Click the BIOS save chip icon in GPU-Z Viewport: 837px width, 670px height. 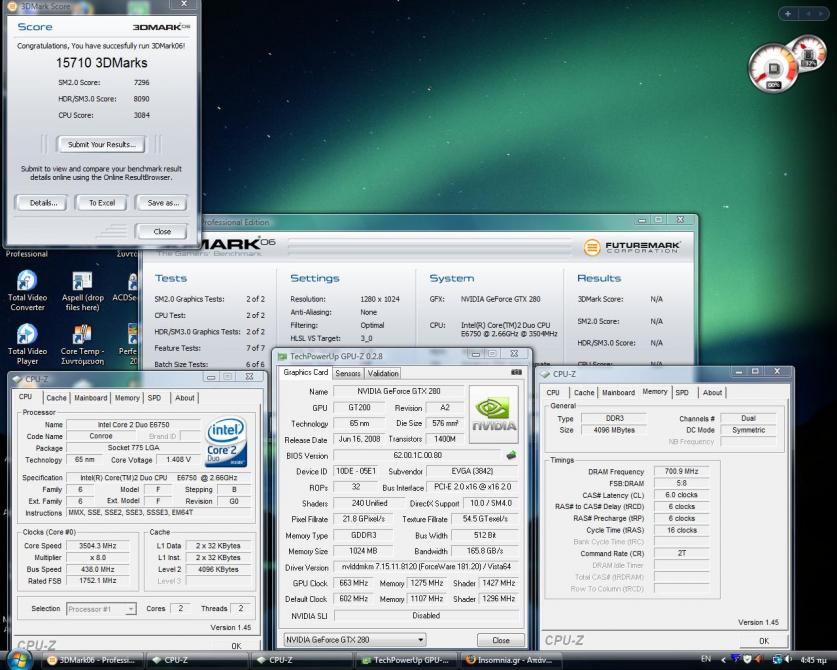[511, 455]
